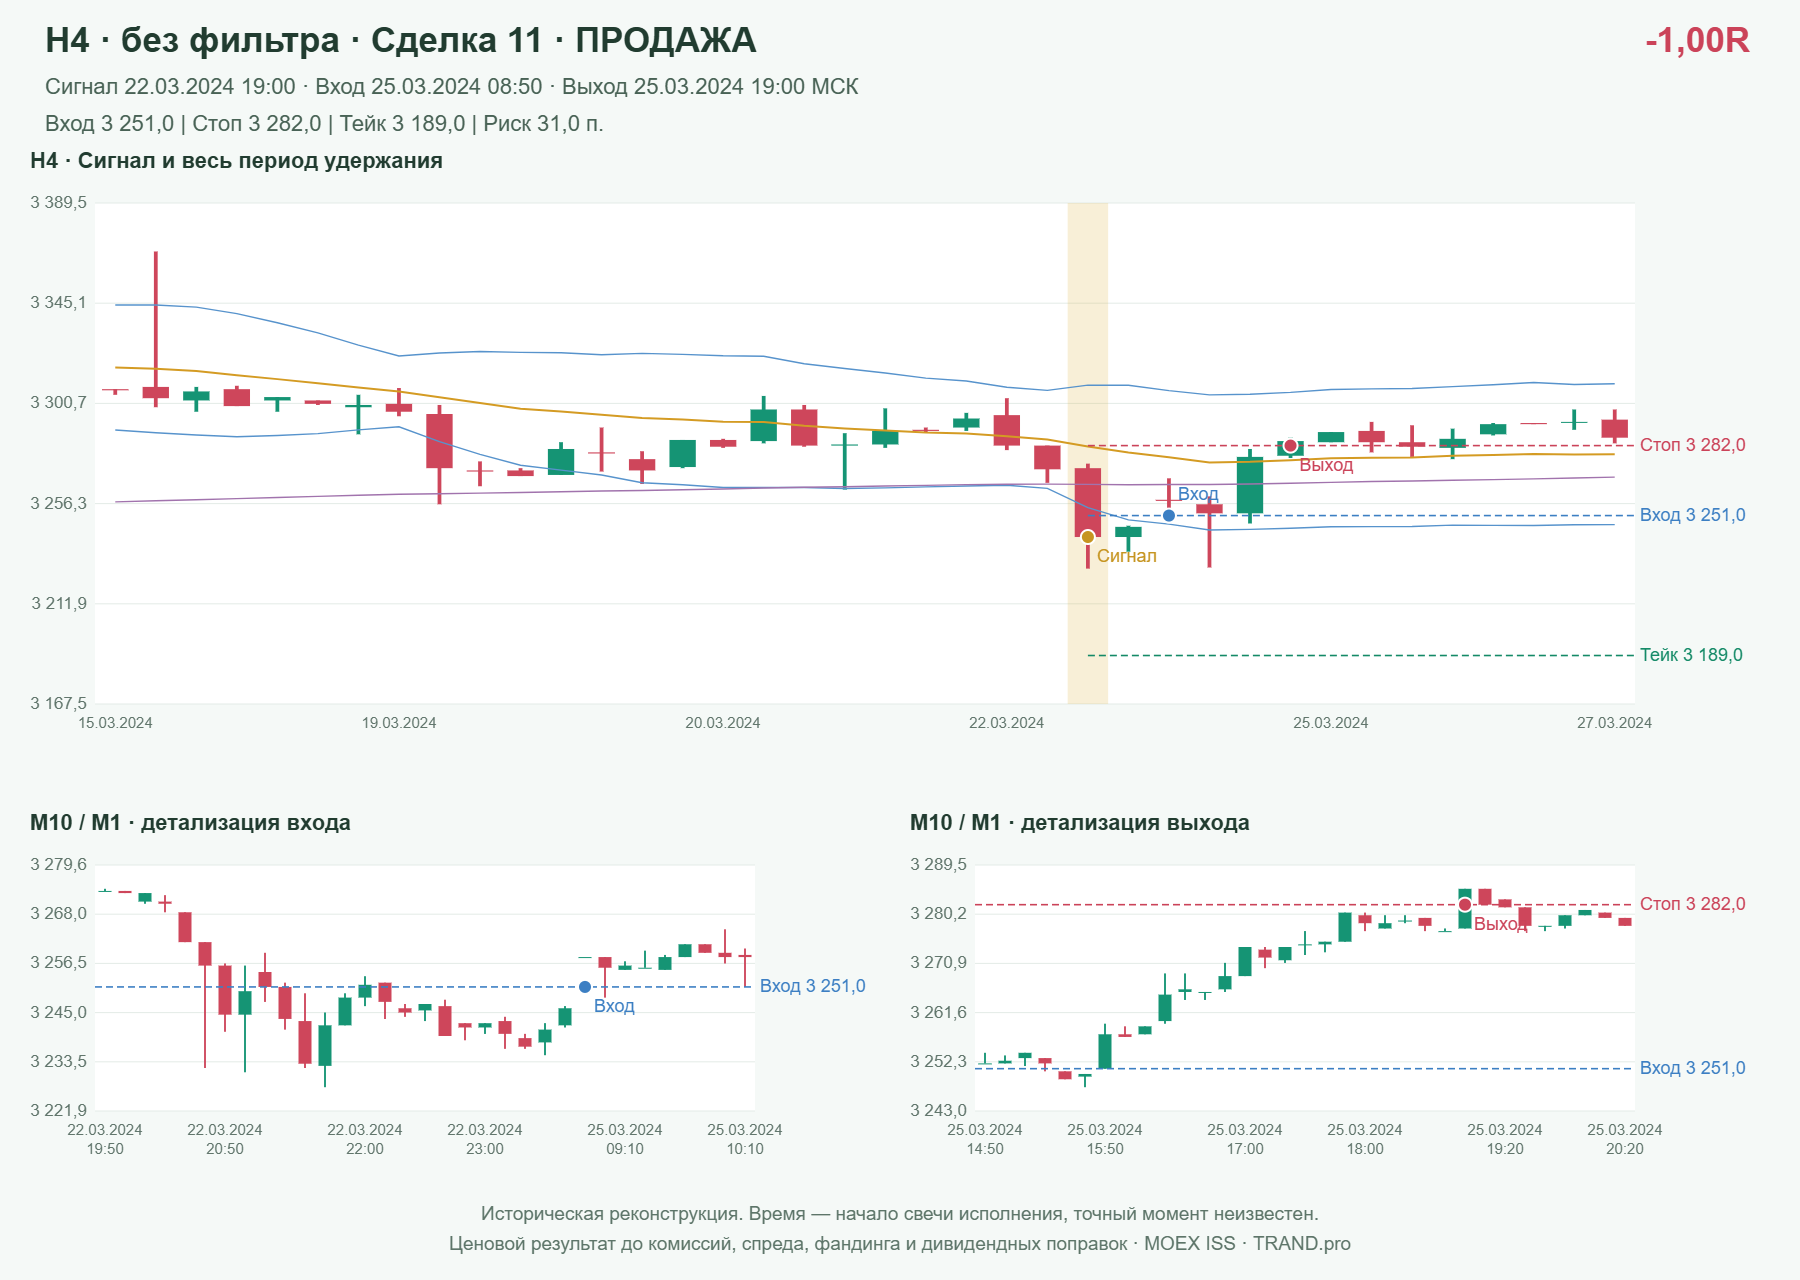This screenshot has width=1800, height=1280.
Task: Click heading 'H4 · Сигнал и весь период удержания'
Action: pyautogui.click(x=236, y=161)
